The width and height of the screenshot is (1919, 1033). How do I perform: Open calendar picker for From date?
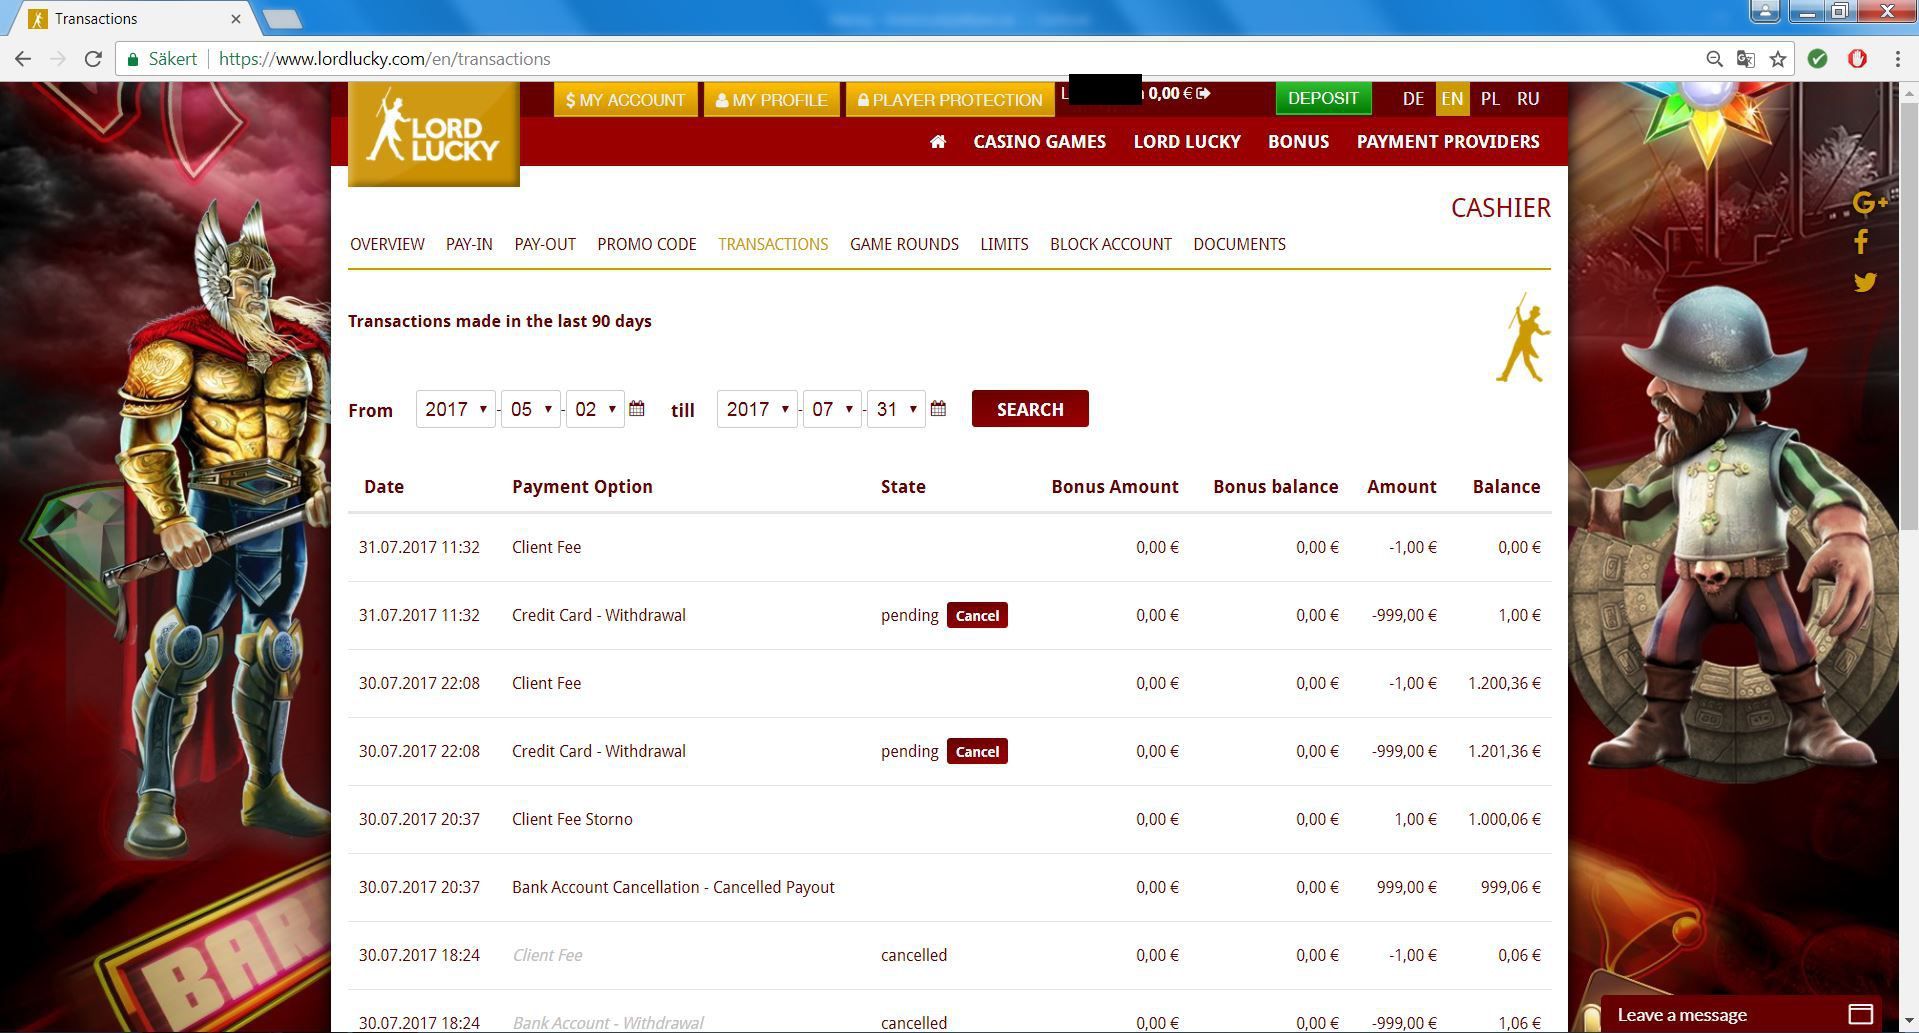tap(637, 409)
